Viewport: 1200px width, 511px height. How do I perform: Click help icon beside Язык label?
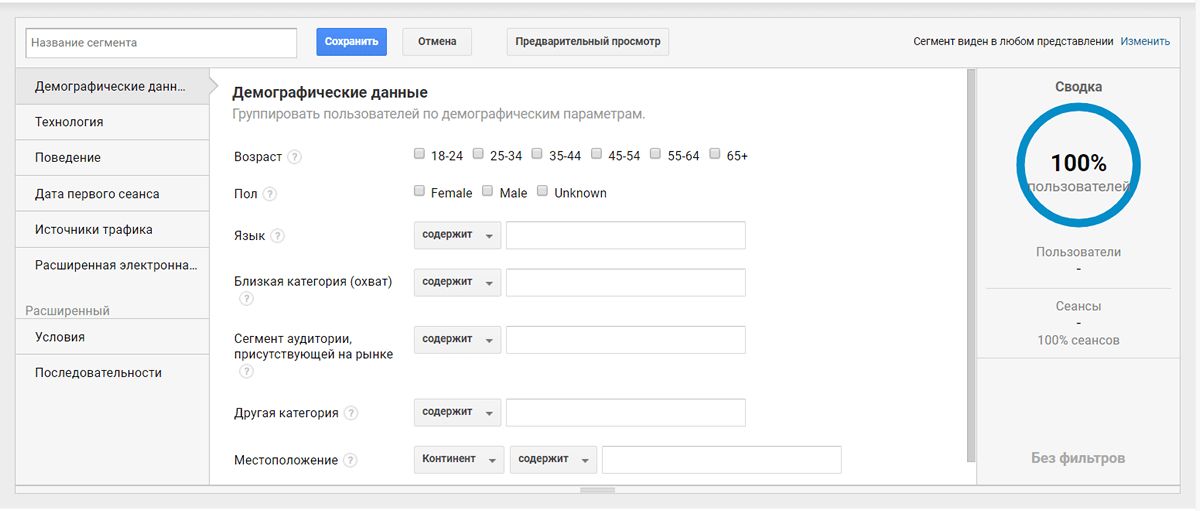(x=277, y=236)
